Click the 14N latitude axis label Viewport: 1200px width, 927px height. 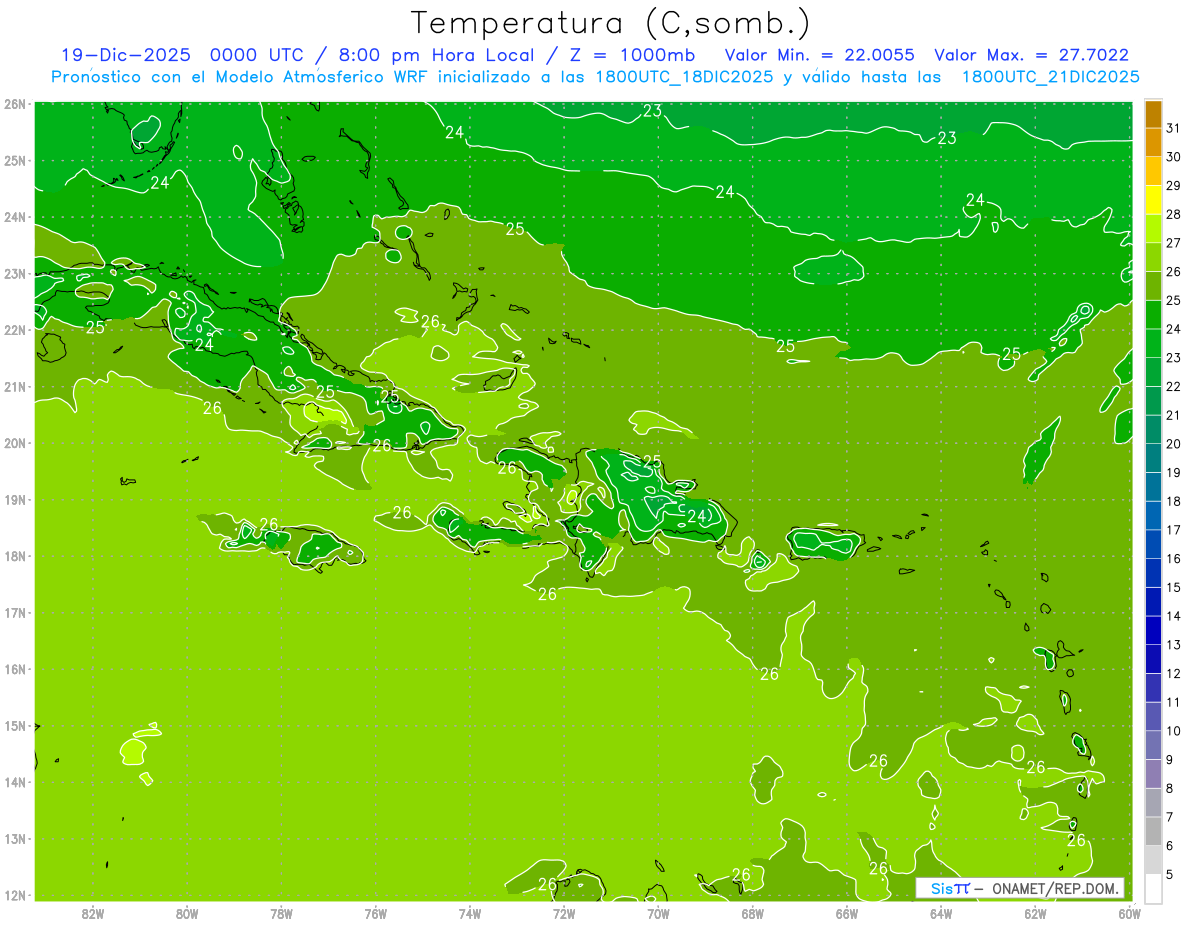pos(14,782)
